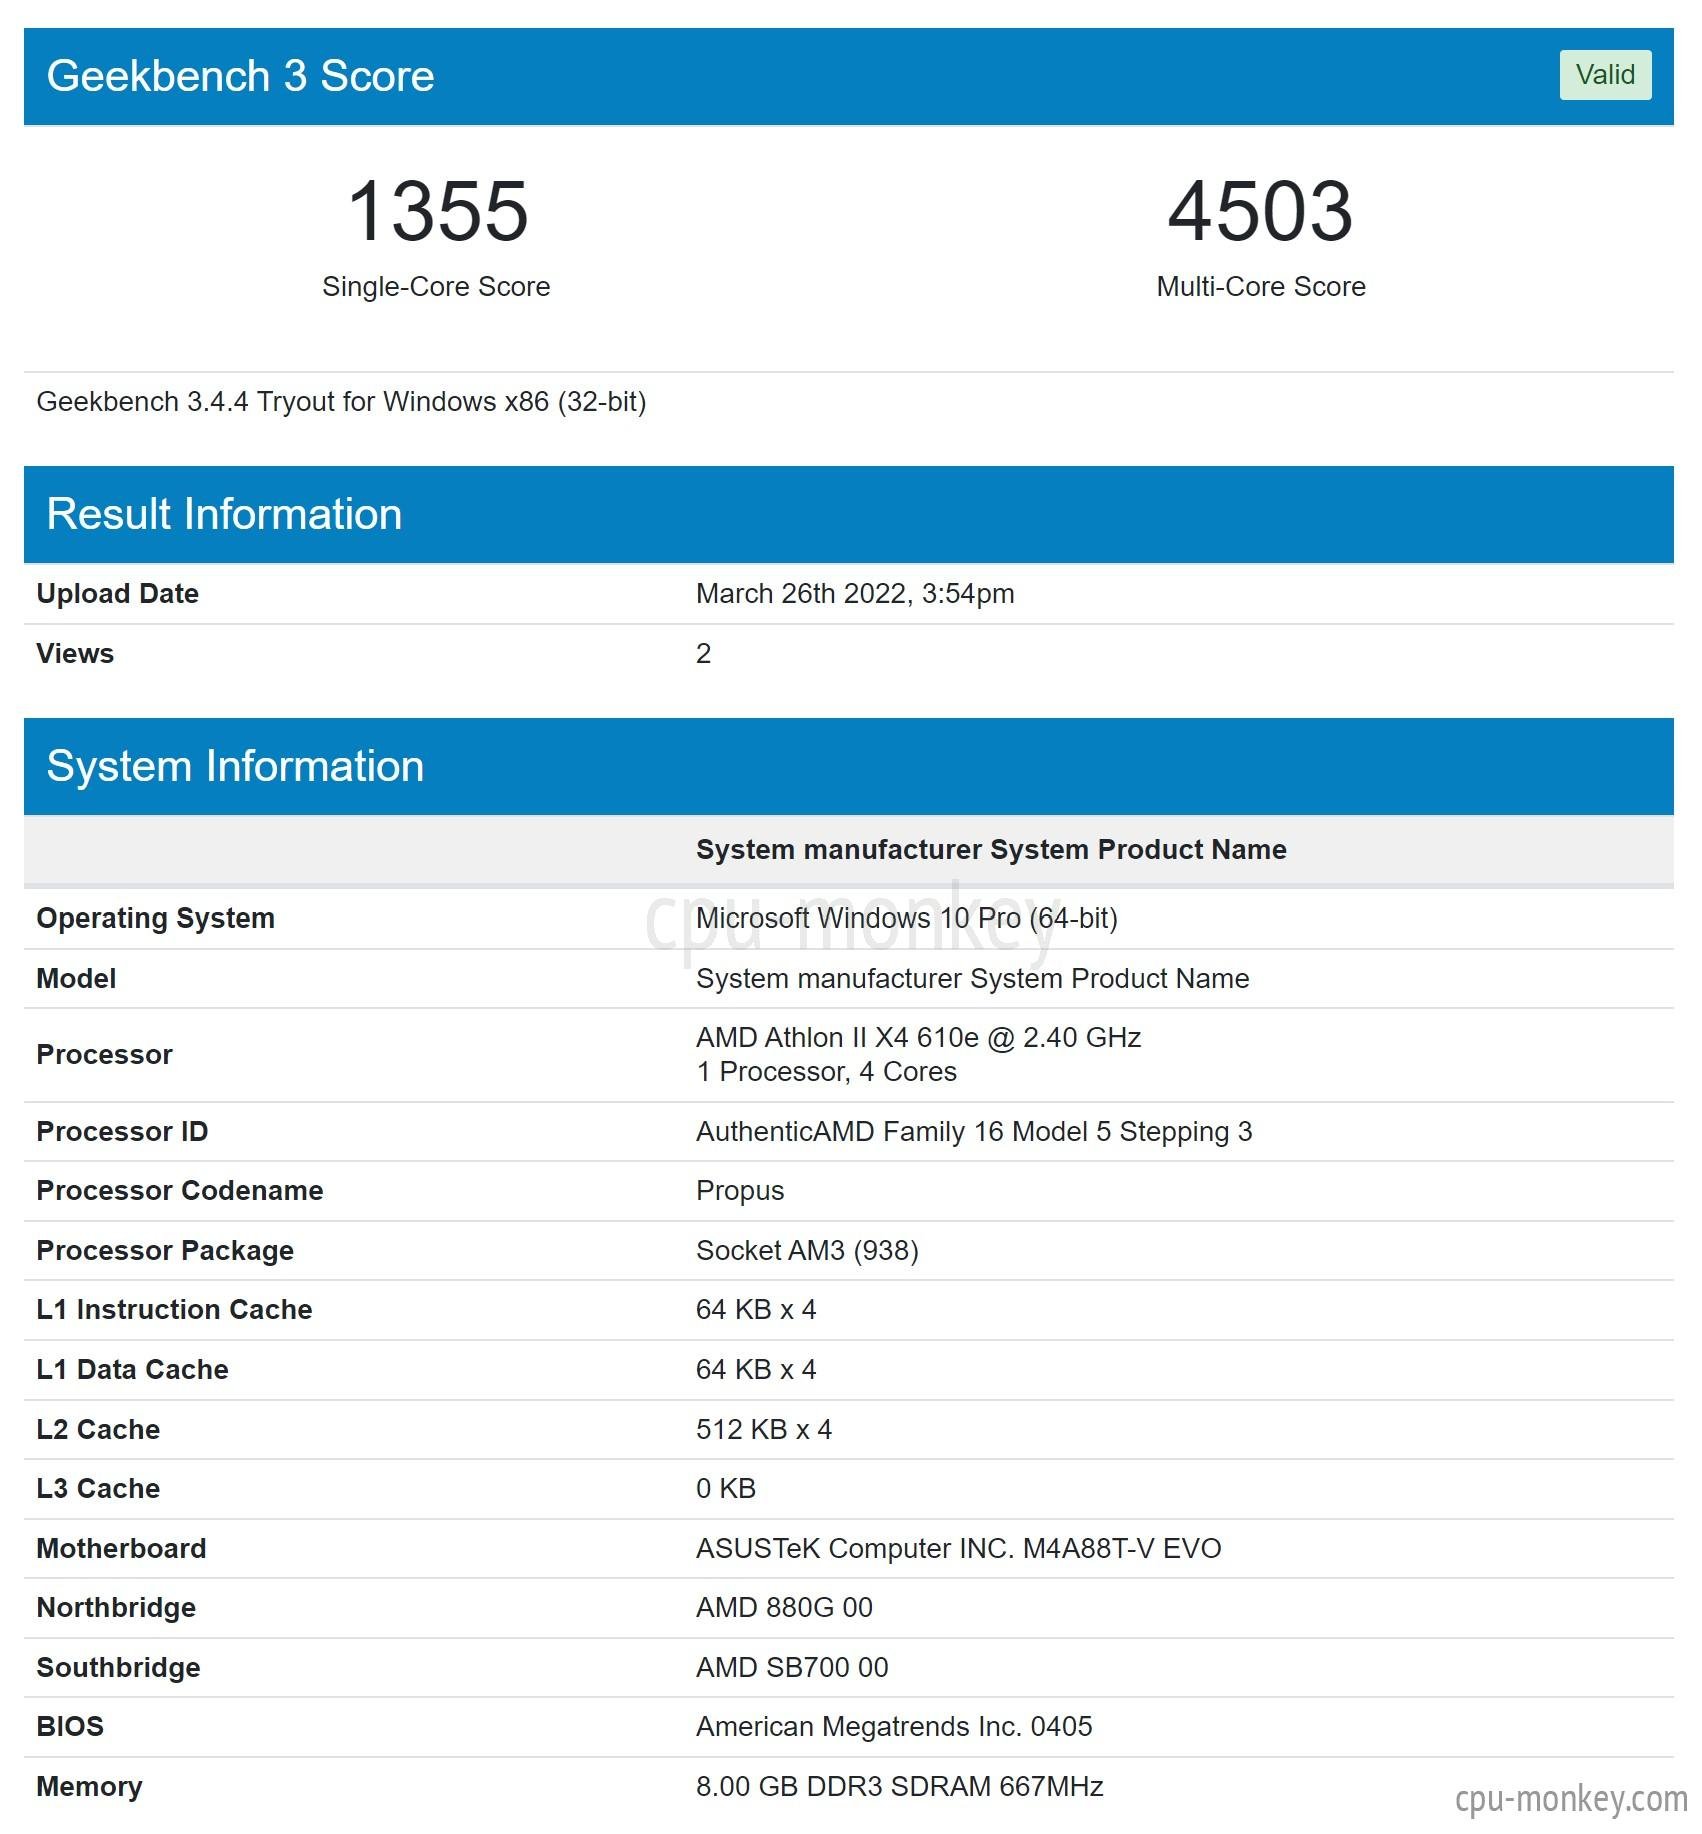This screenshot has width=1702, height=1834.
Task: Select 8.00 GB DDR3 SDRAM 667MHz value
Action: pyautogui.click(x=900, y=1787)
